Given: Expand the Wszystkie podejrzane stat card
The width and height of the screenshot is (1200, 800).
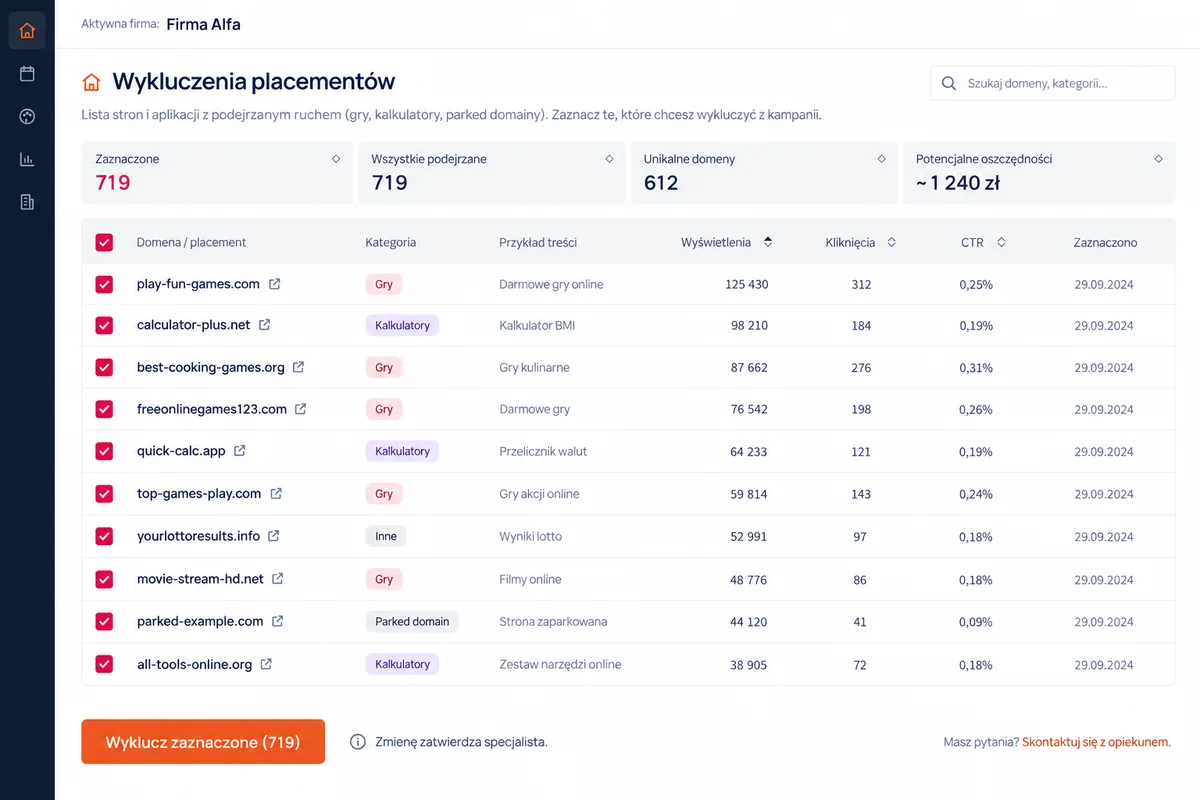Looking at the screenshot, I should (609, 159).
